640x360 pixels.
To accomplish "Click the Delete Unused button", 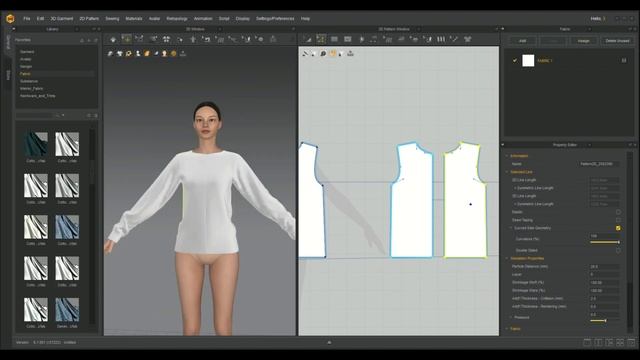I will click(x=617, y=41).
